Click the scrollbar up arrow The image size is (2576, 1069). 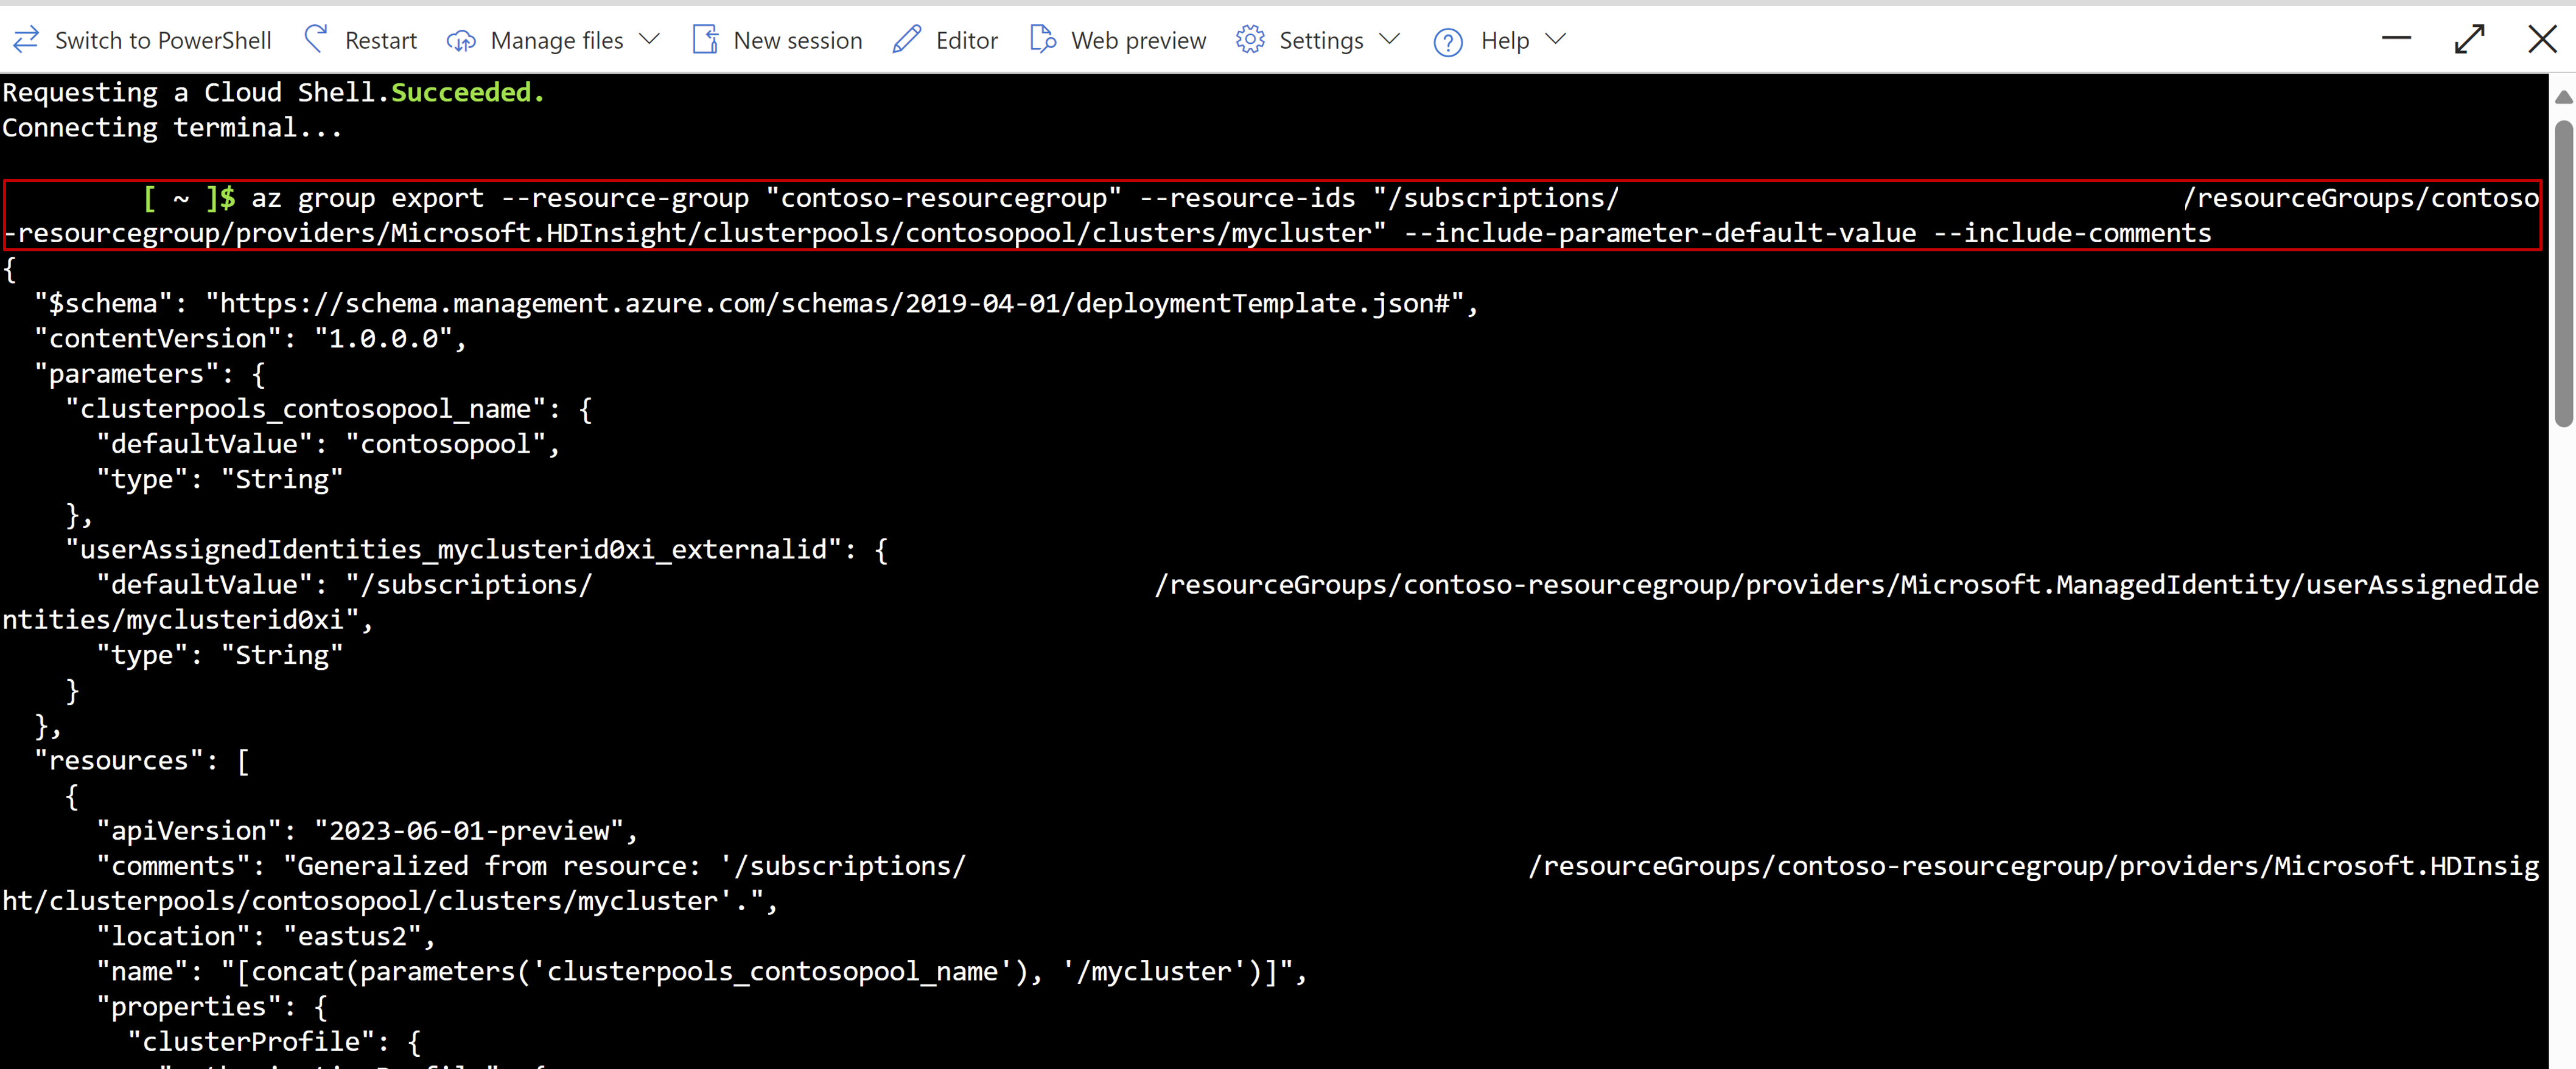coord(2563,97)
